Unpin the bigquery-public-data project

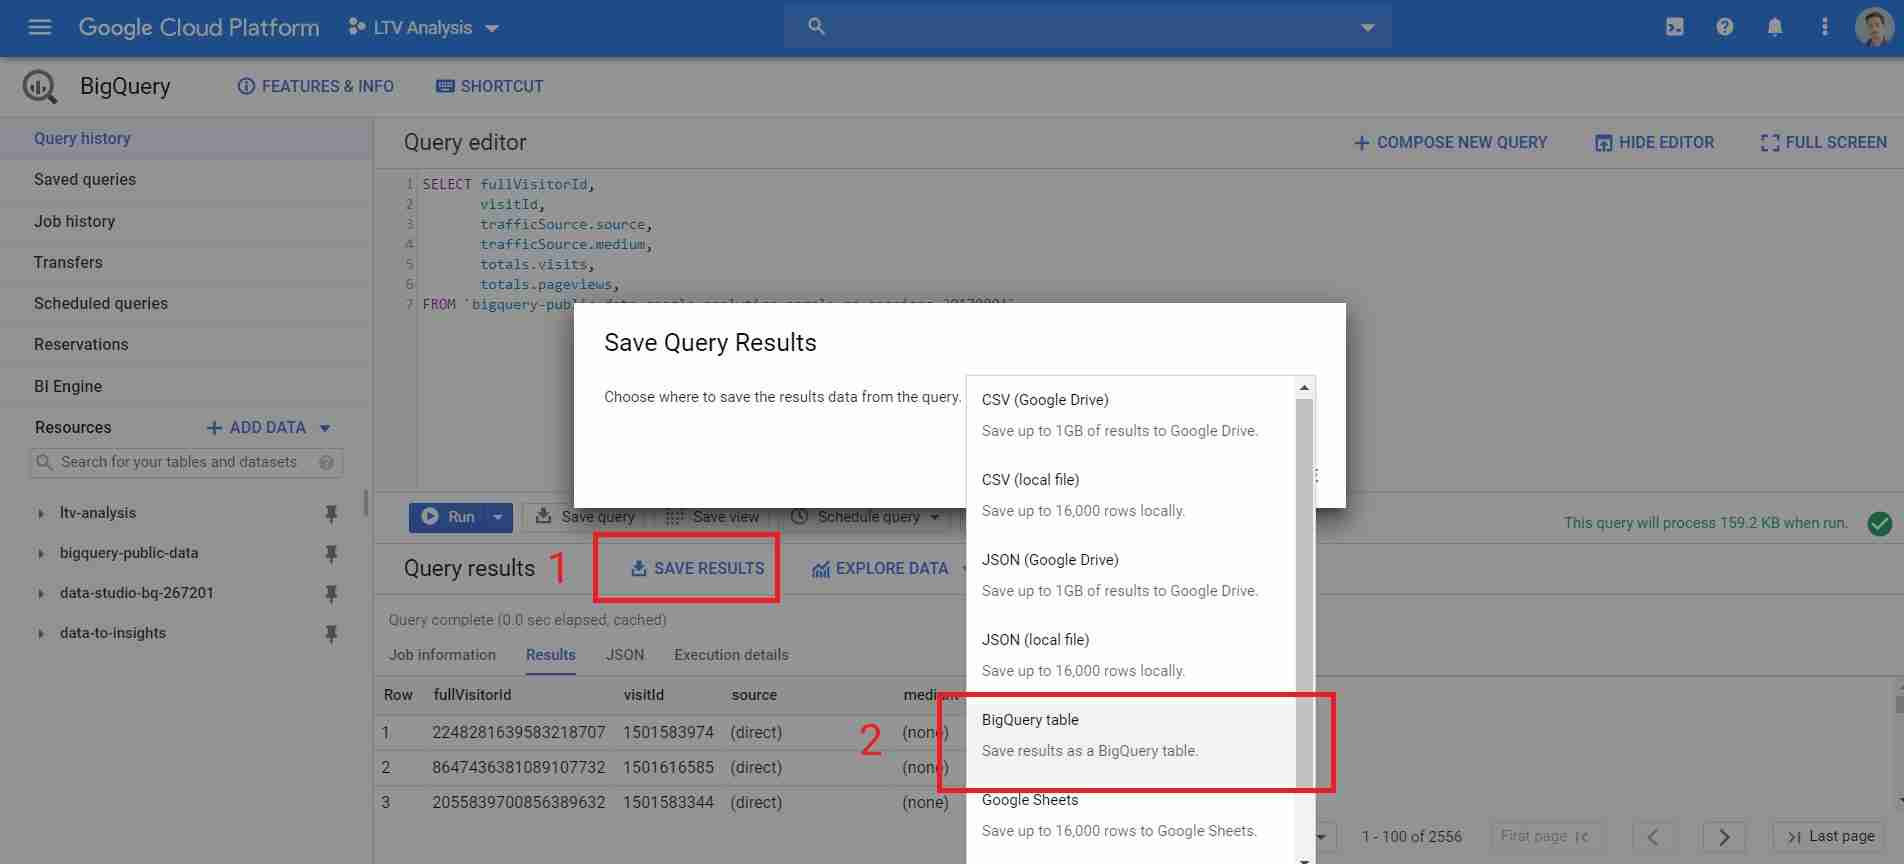coord(331,554)
